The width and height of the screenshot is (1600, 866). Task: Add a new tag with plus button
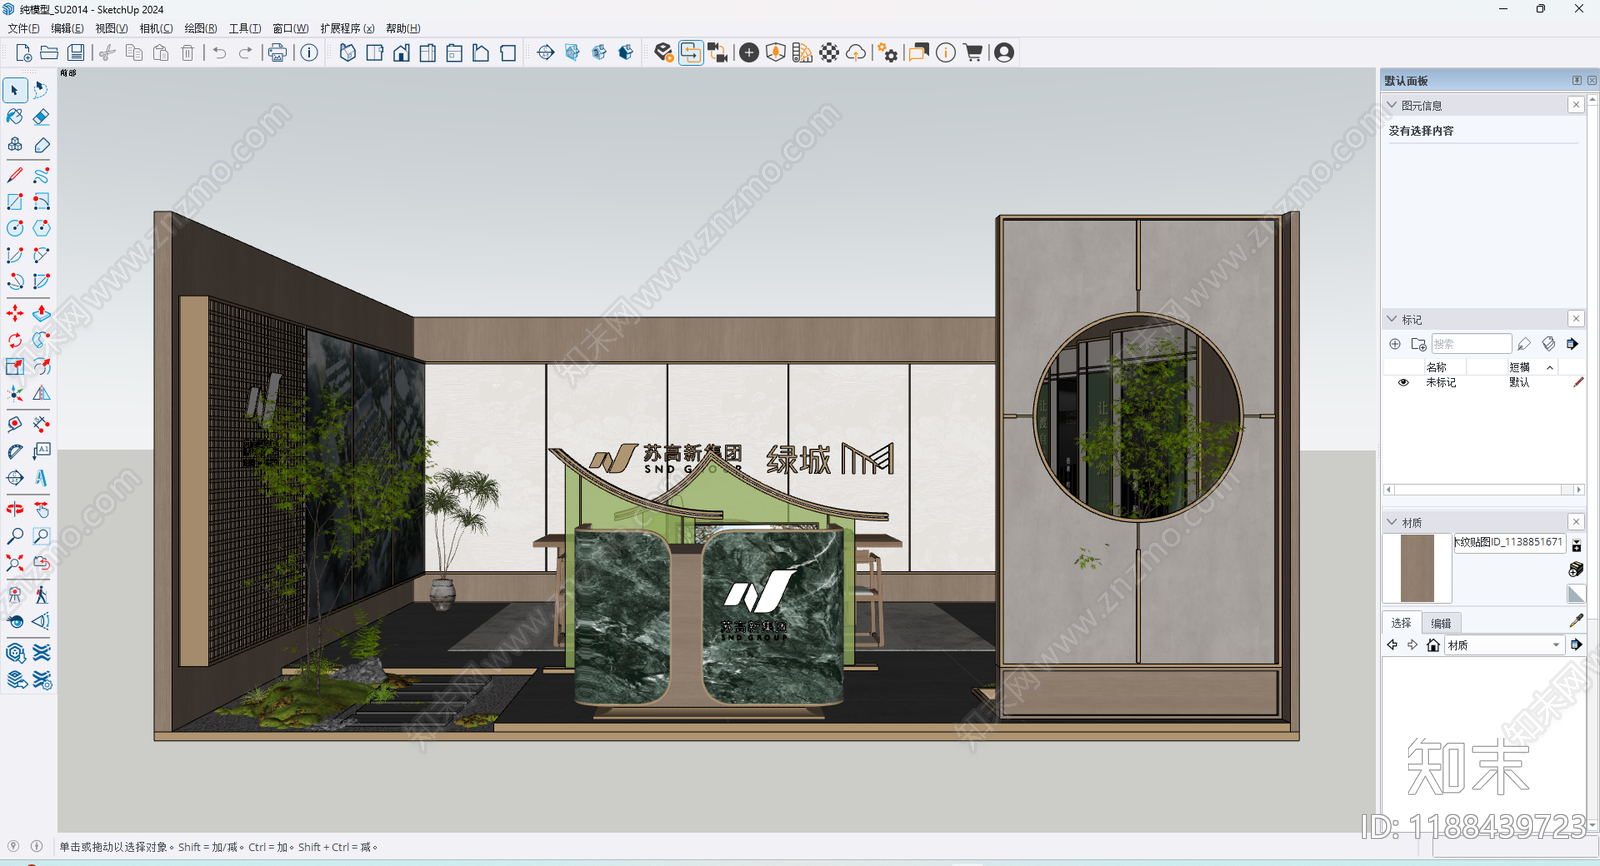coord(1395,344)
